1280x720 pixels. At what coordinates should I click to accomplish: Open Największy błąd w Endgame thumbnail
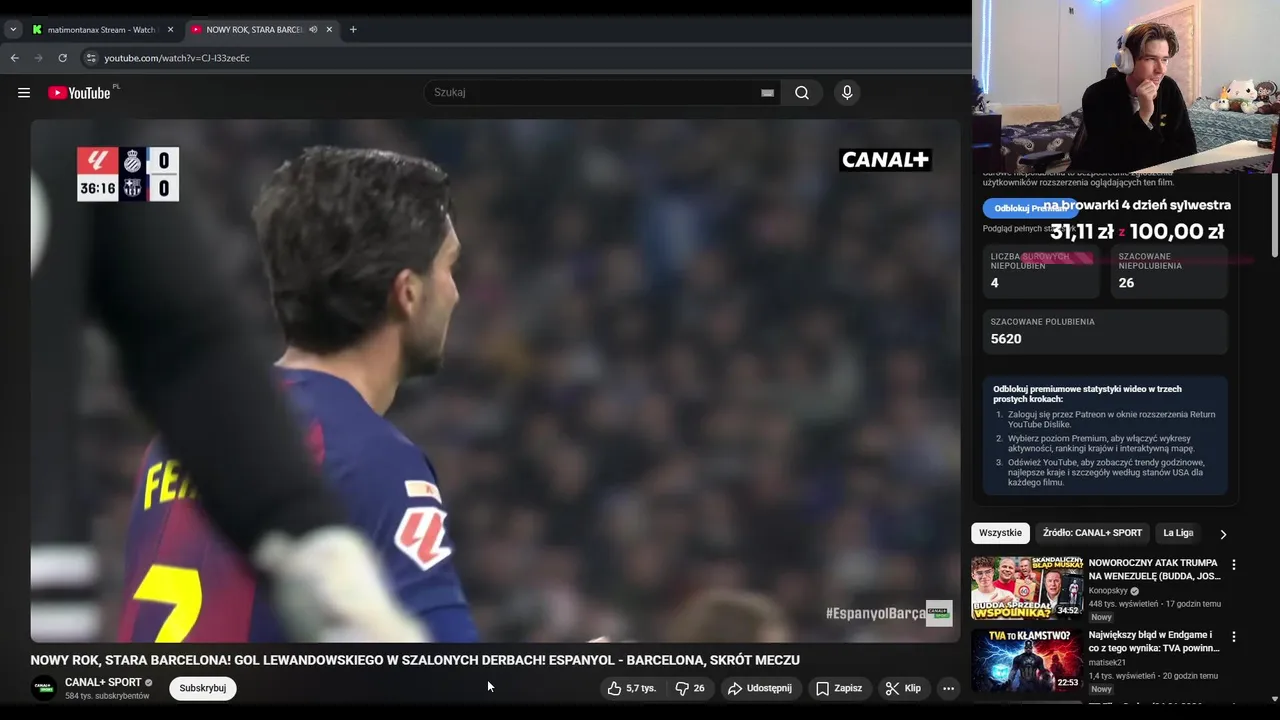(1027, 660)
